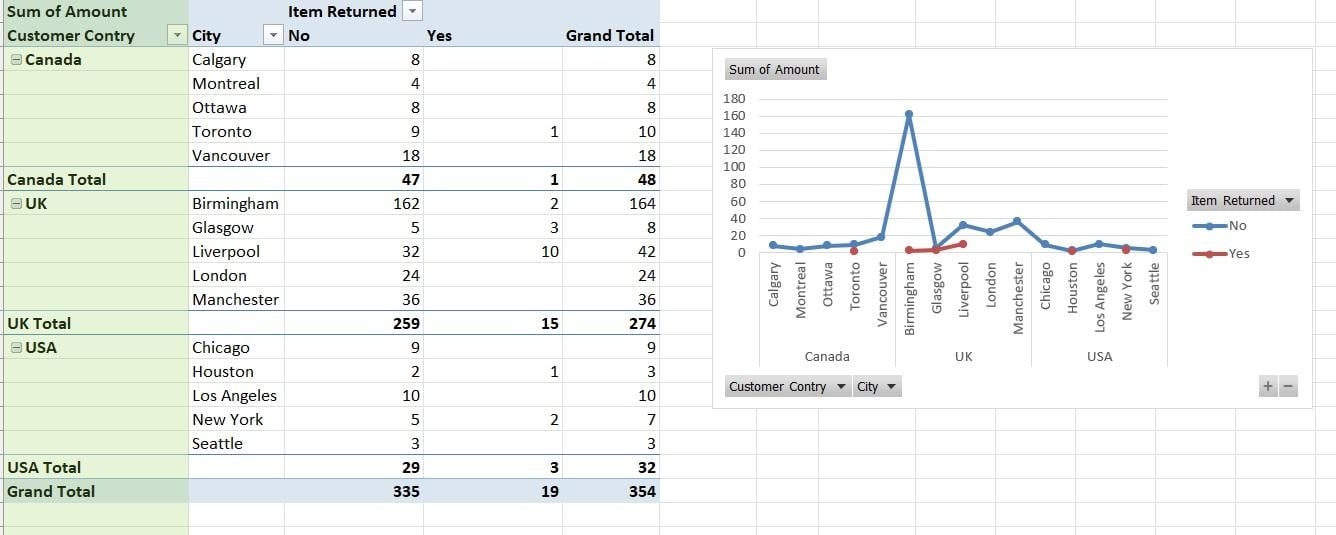Select the Grand Total Yes value 19
This screenshot has width=1336, height=535.
(493, 492)
